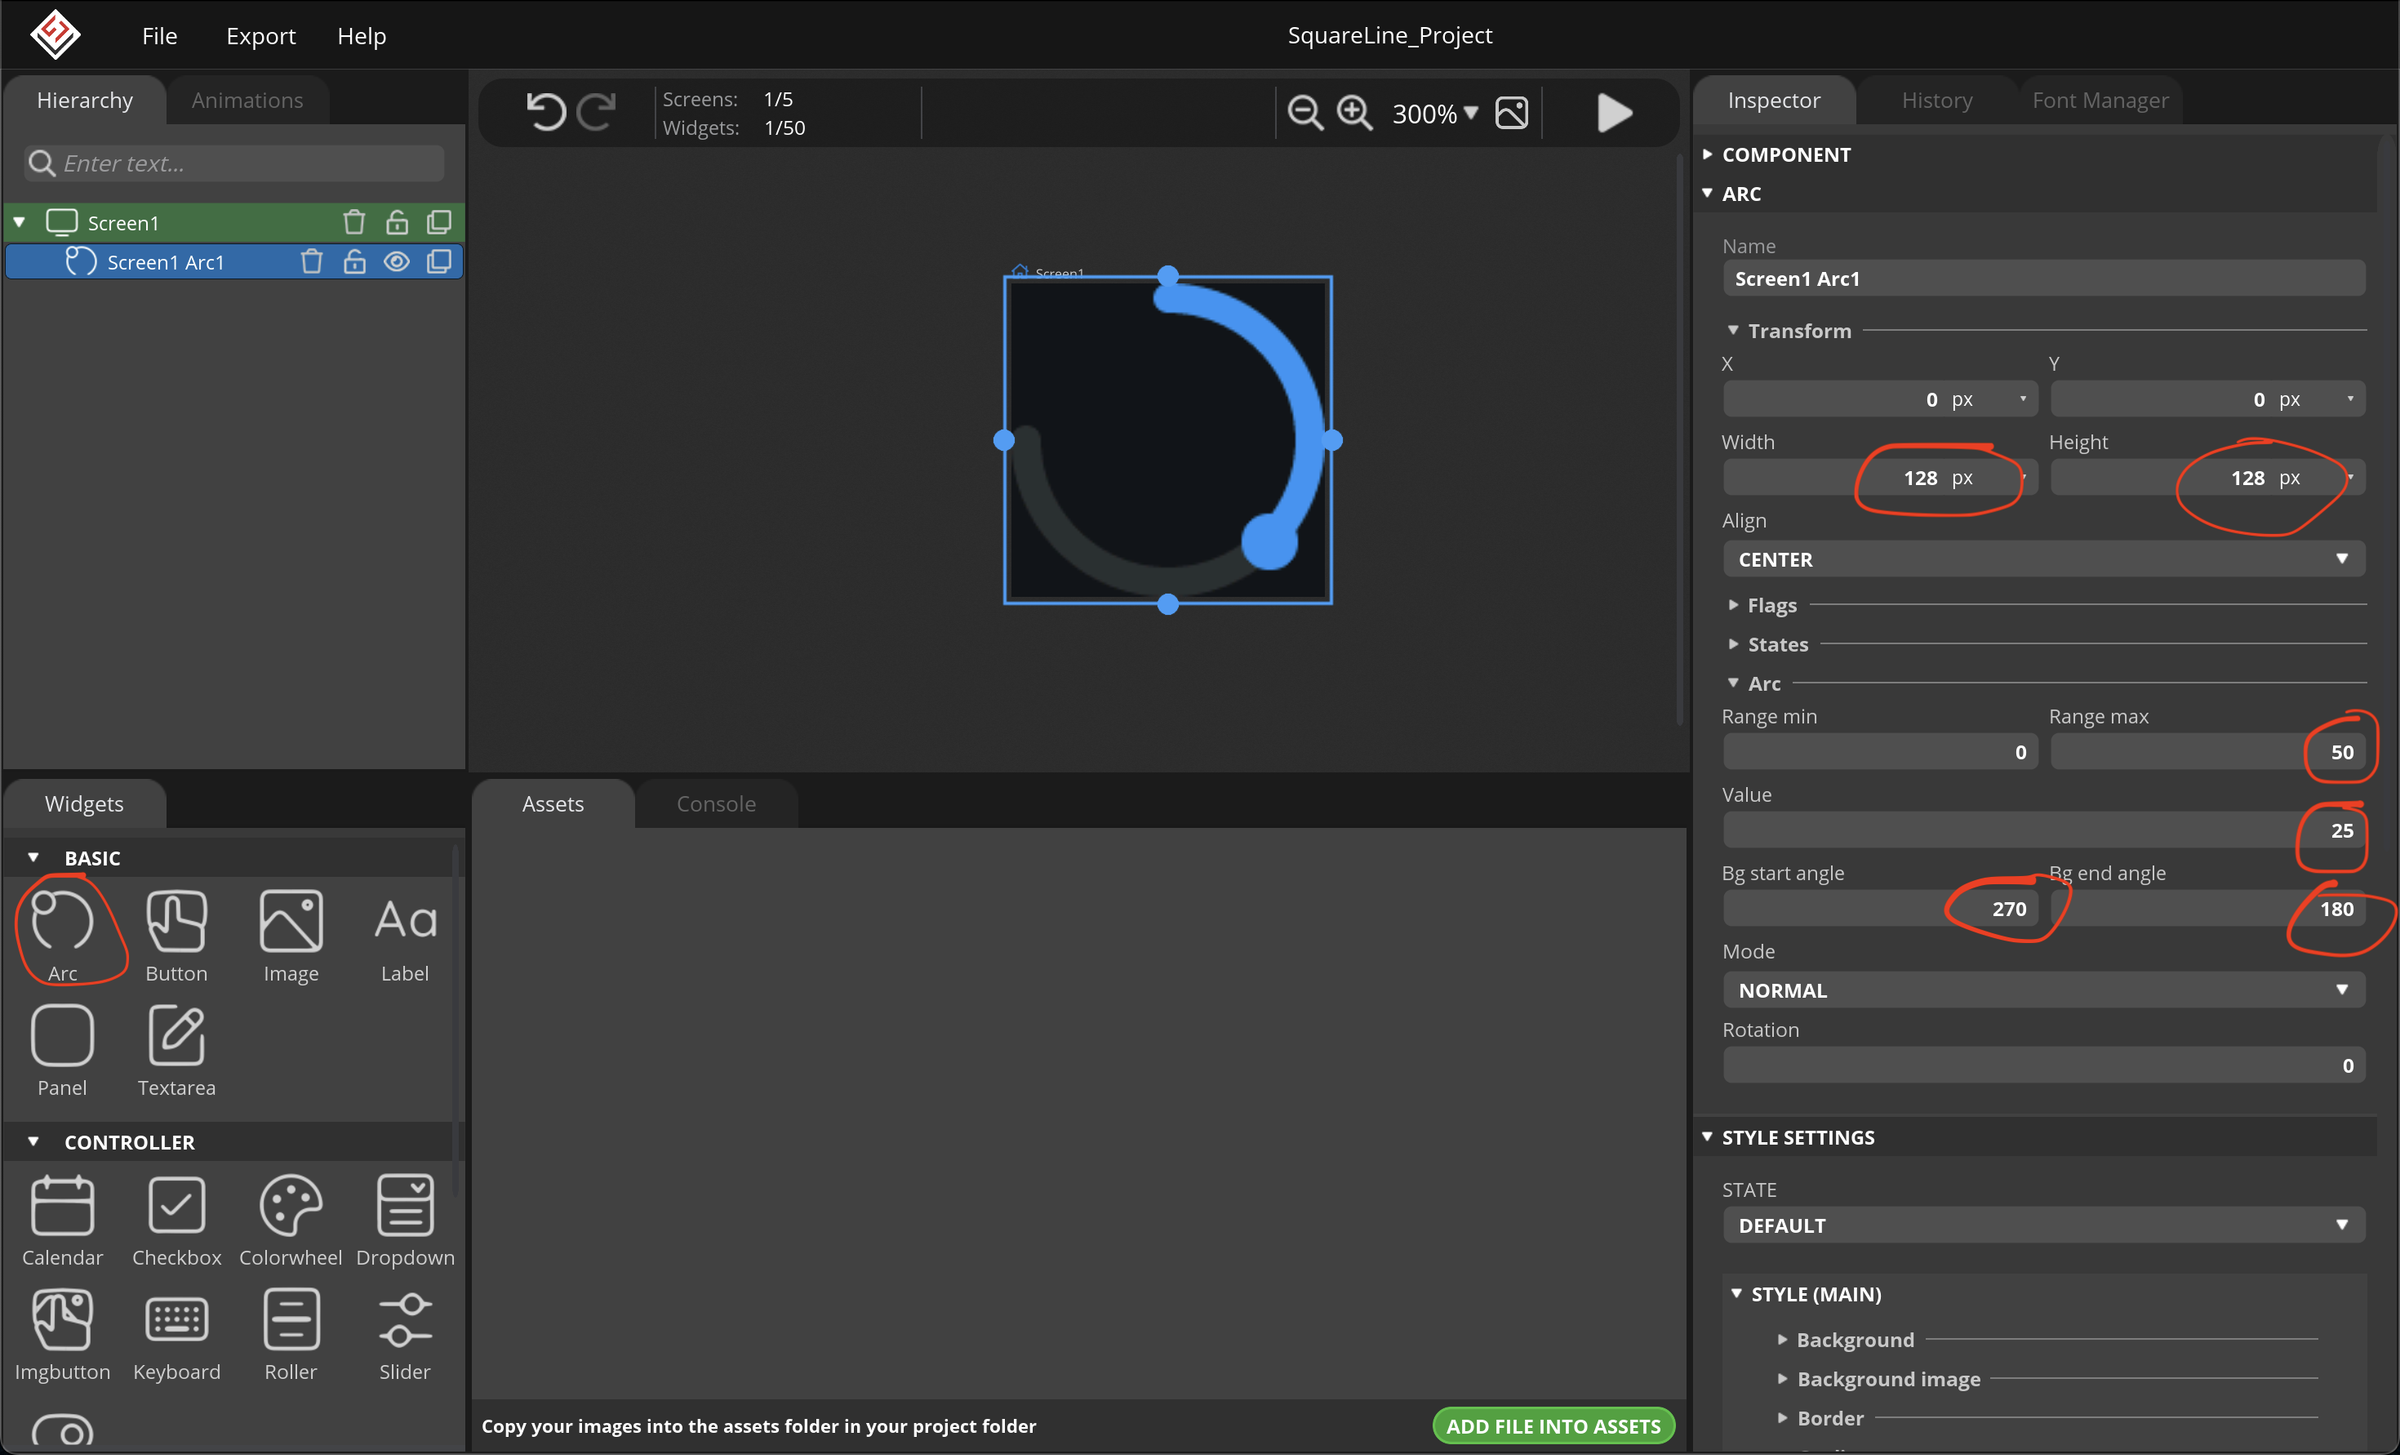Screen dimensions: 2400x1455
Task: Toggle the lock on Screen1
Action: click(x=396, y=221)
